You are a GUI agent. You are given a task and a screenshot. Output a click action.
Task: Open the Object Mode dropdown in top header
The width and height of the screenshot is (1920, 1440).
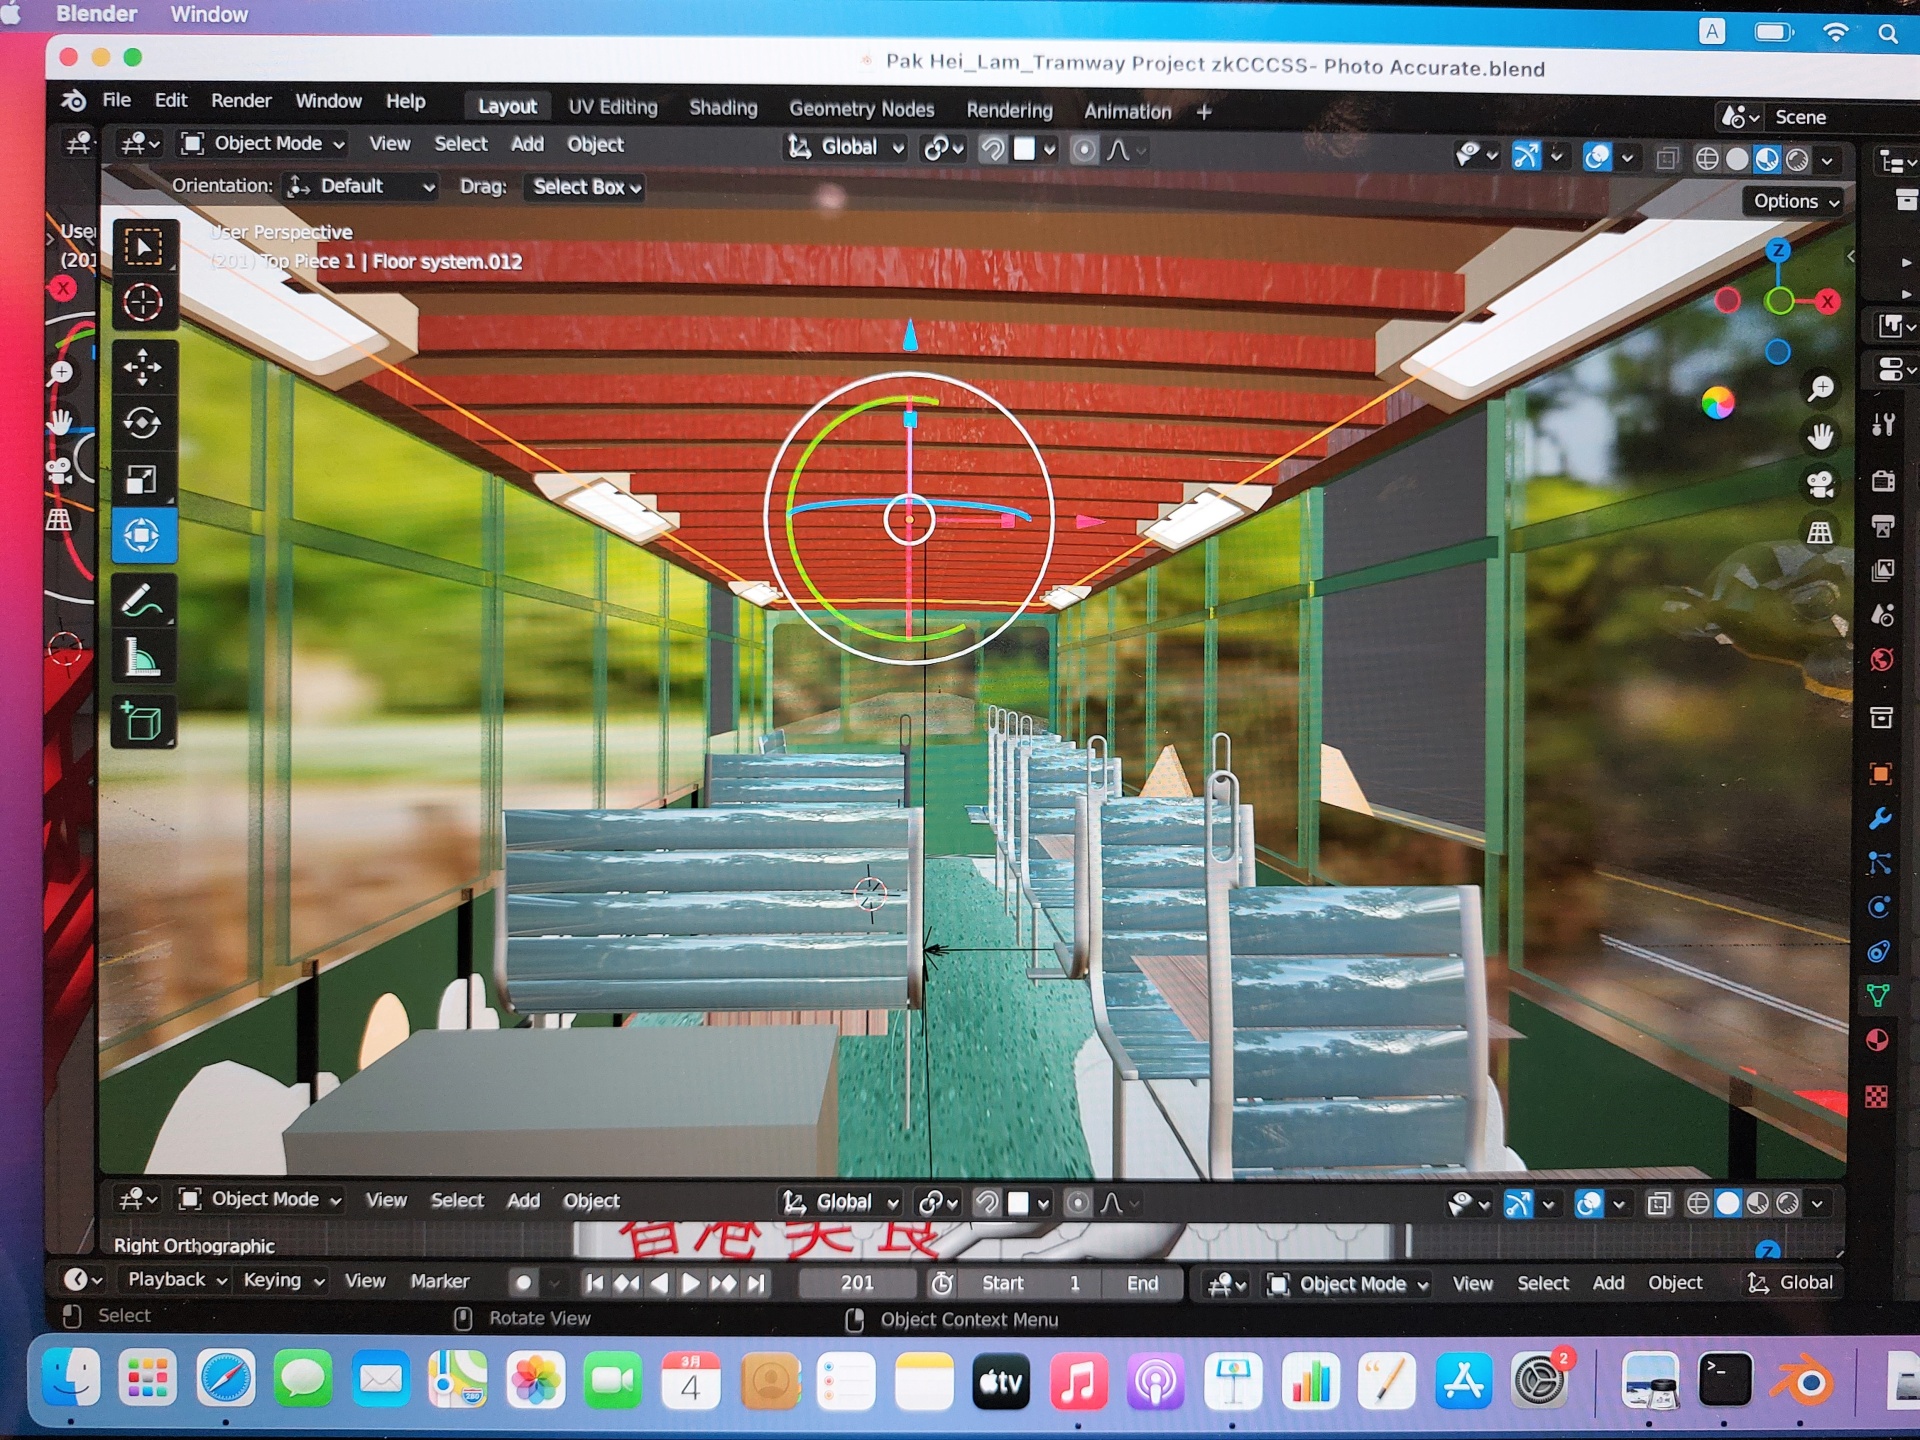tap(264, 144)
